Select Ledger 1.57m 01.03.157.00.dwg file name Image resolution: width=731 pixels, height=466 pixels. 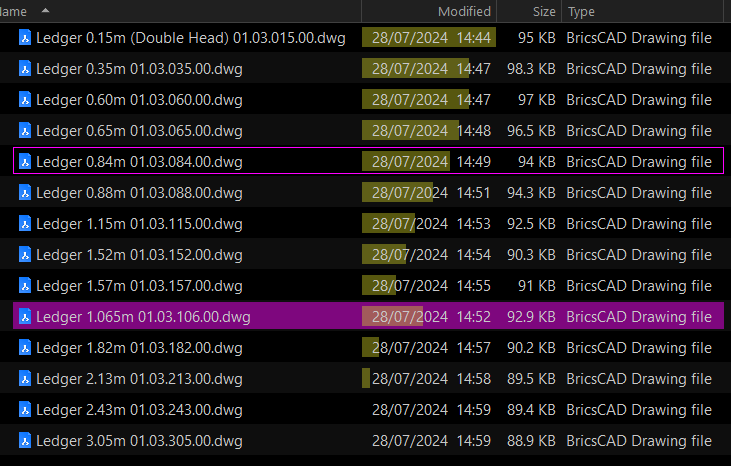coord(139,286)
